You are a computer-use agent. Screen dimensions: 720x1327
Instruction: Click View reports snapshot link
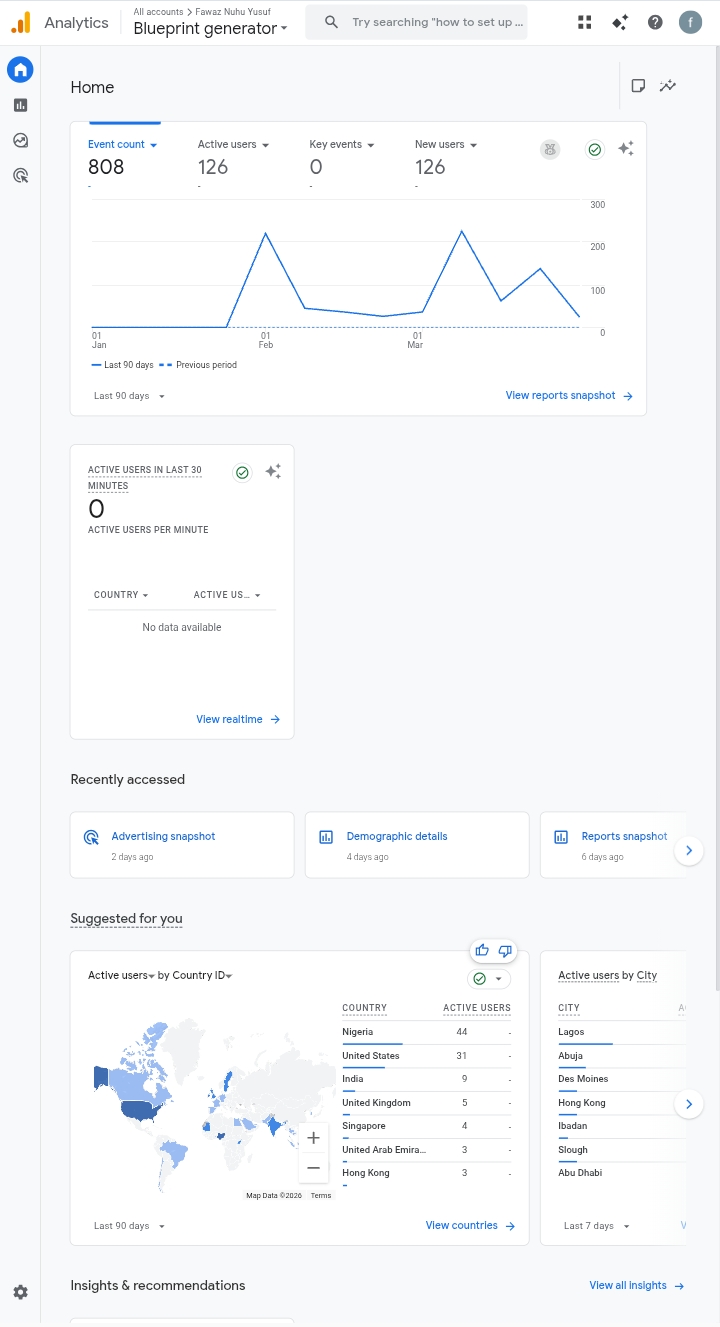568,396
